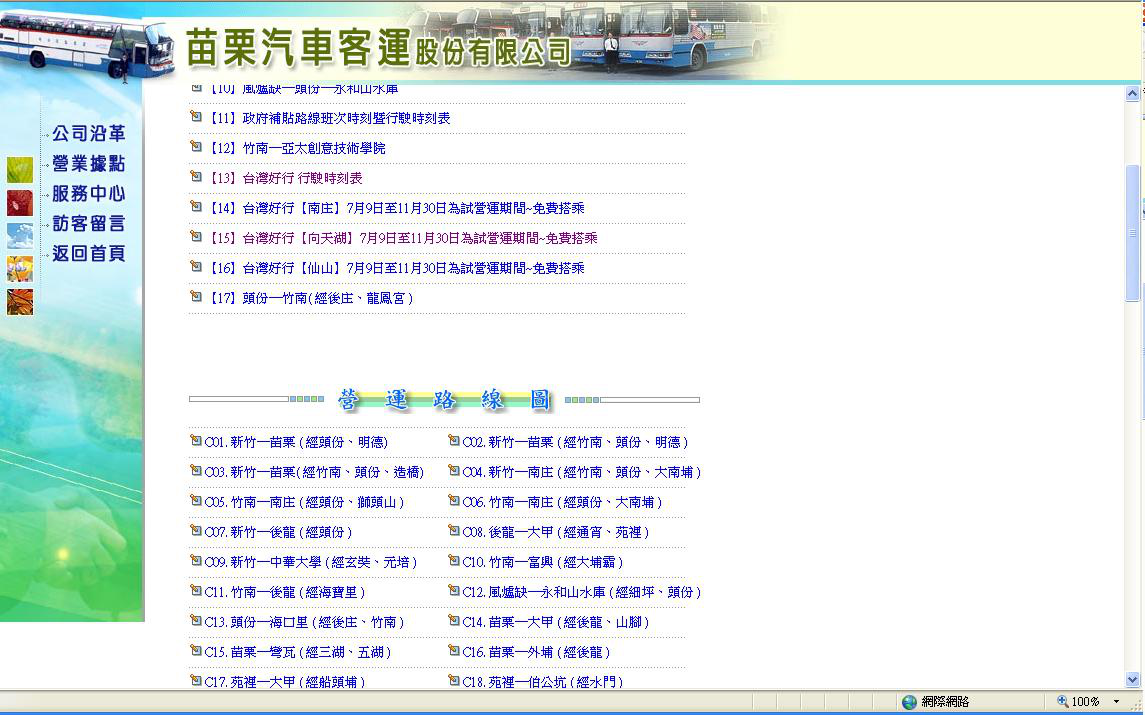Viewport: 1145px width, 715px height.
Task: Open link 【12】竹南—亞太創意技術學院
Action: [x=296, y=148]
